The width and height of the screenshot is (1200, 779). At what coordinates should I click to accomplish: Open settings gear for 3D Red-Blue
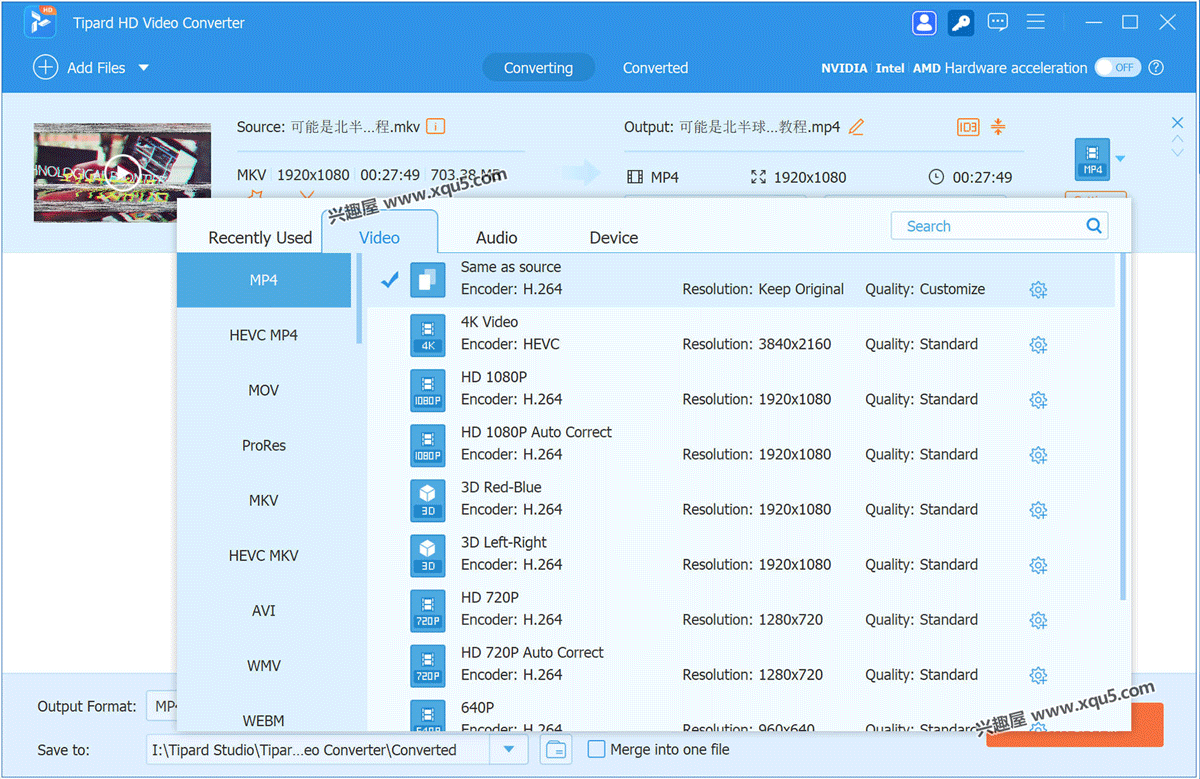[1038, 510]
